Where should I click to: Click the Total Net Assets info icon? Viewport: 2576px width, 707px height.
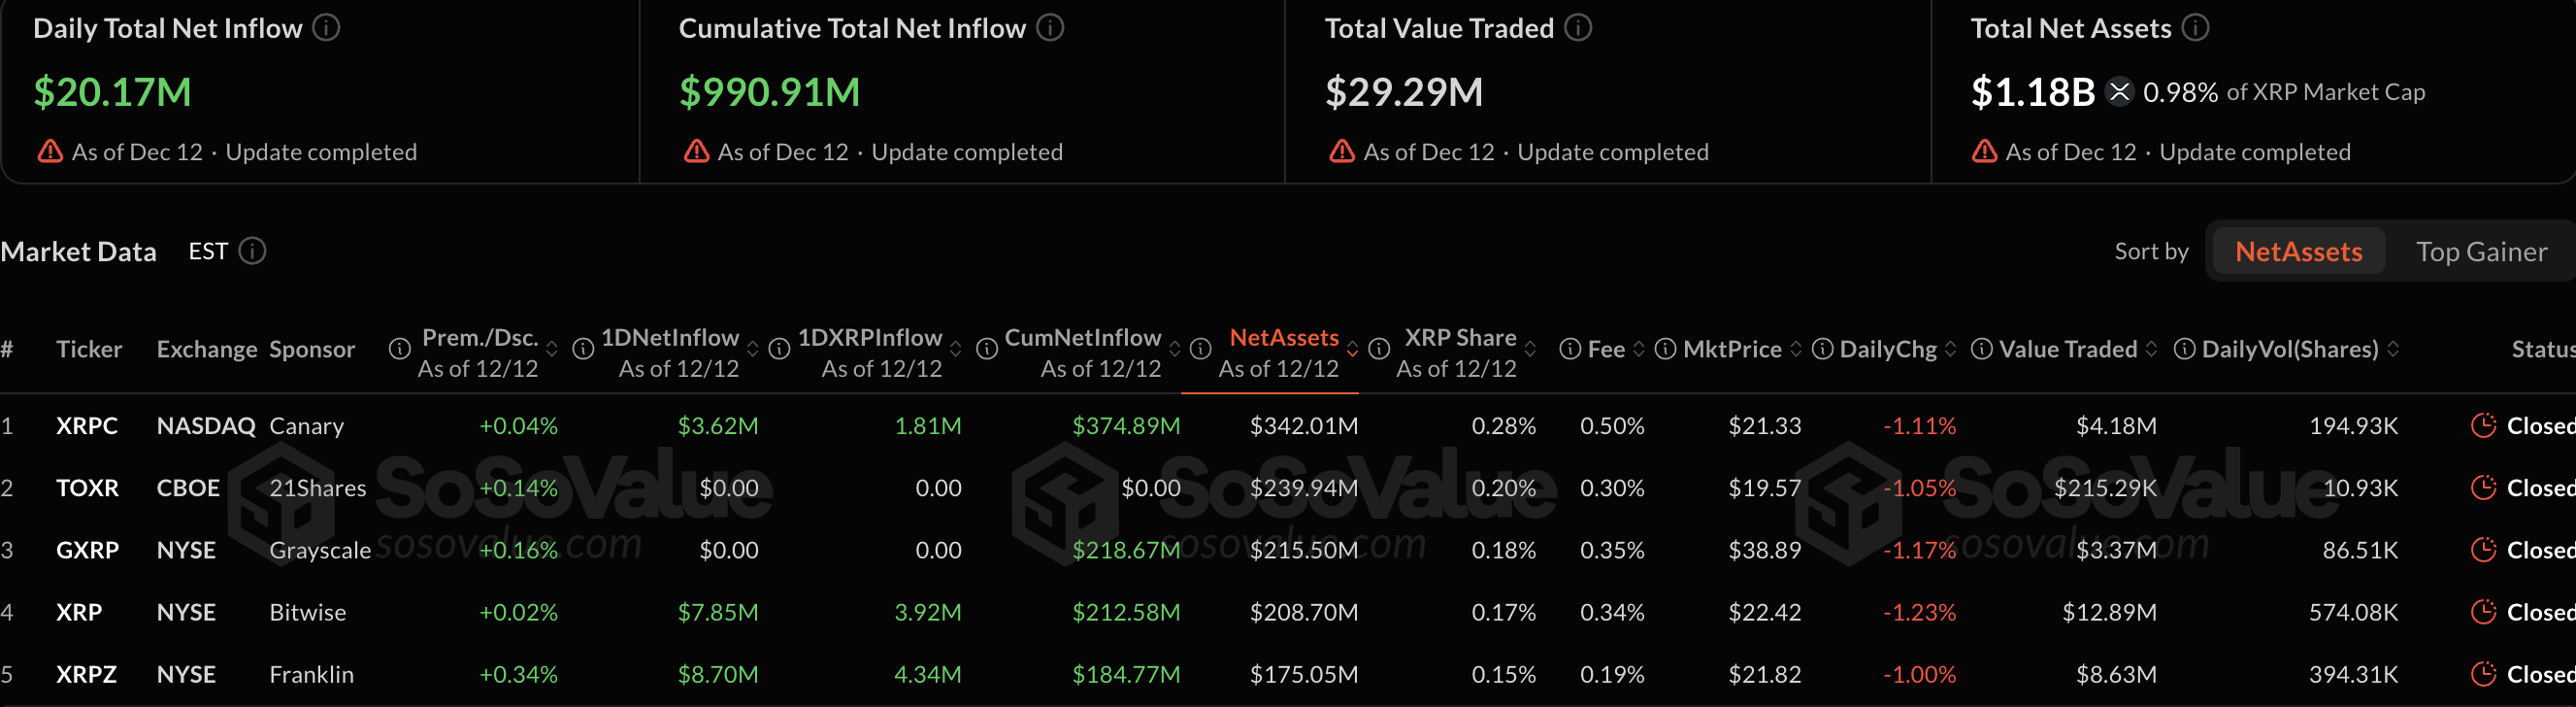(2195, 28)
